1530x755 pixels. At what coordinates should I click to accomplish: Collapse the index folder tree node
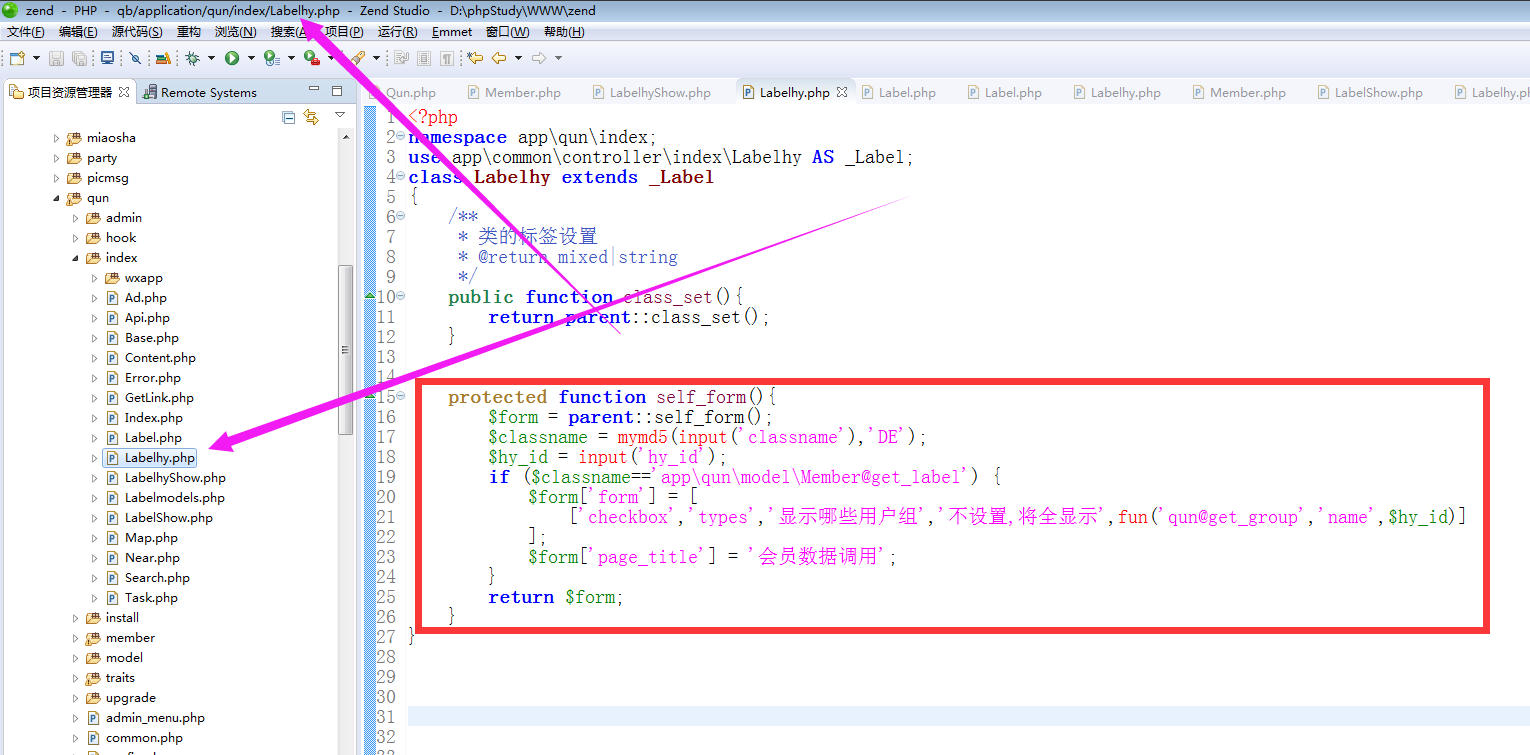point(75,258)
